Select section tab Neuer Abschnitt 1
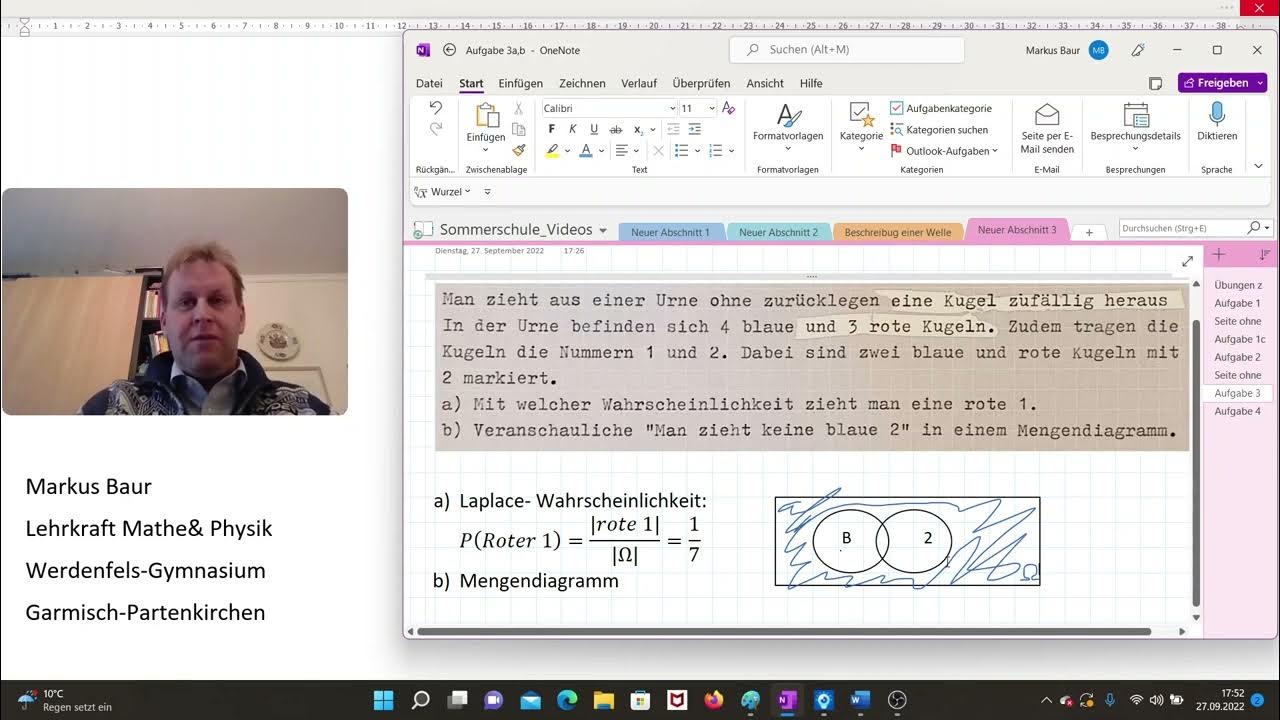 point(670,232)
